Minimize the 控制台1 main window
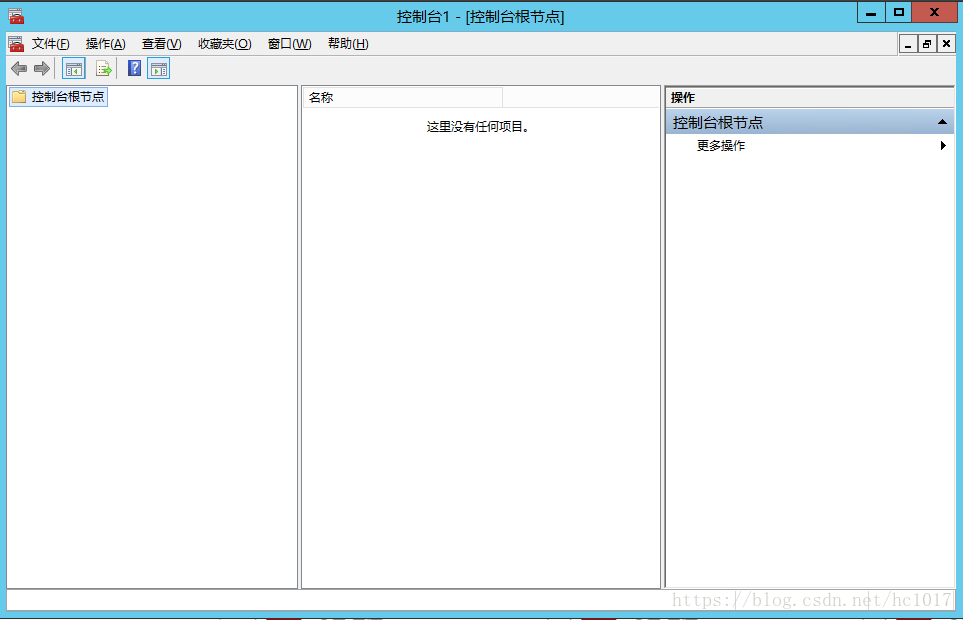This screenshot has width=963, height=620. (871, 12)
